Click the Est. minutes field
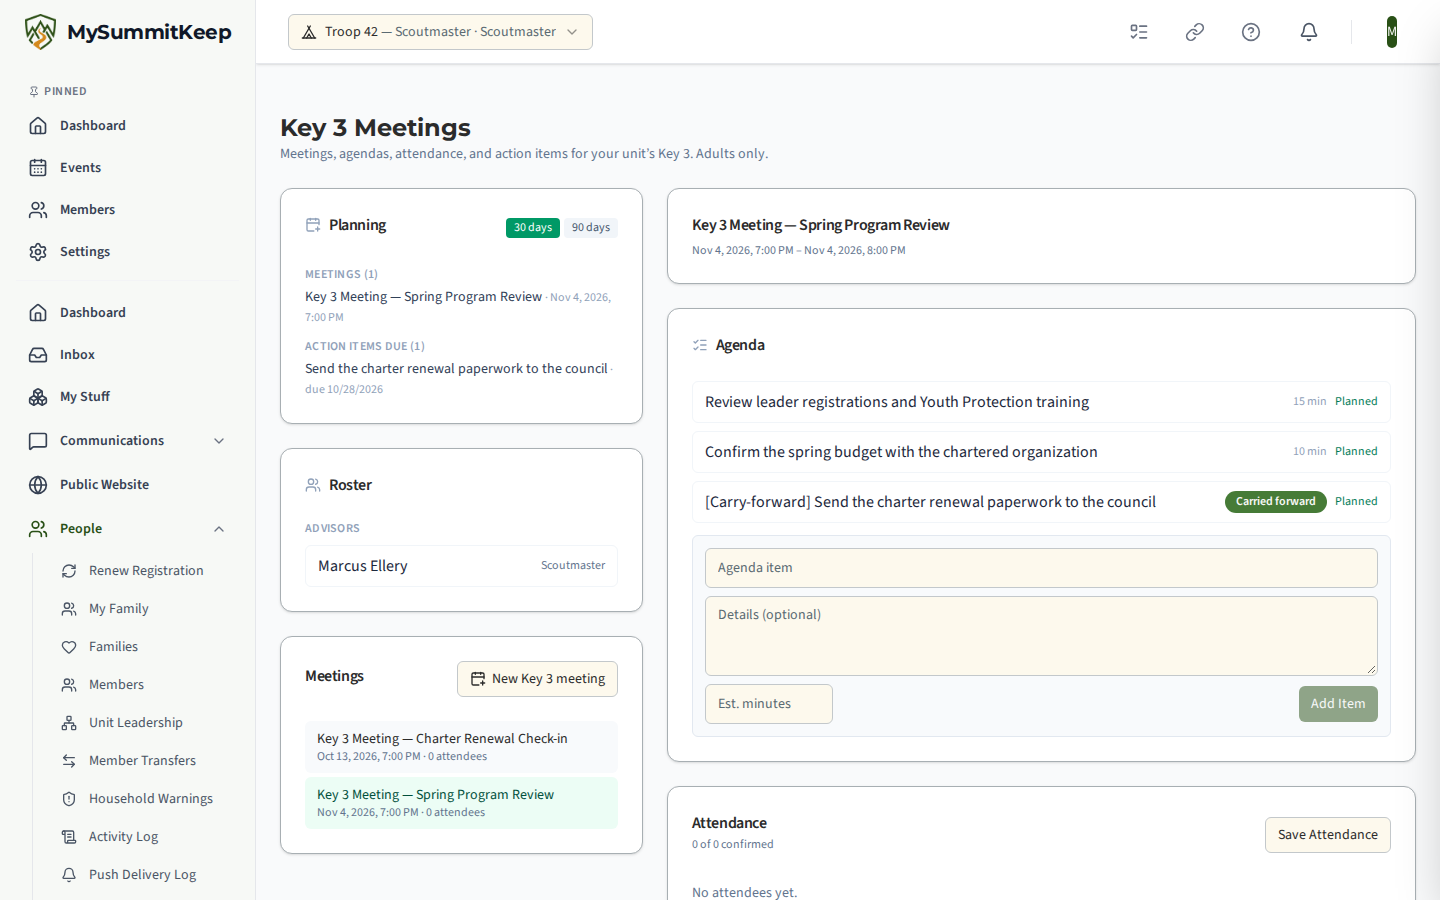This screenshot has height=900, width=1440. (x=769, y=704)
